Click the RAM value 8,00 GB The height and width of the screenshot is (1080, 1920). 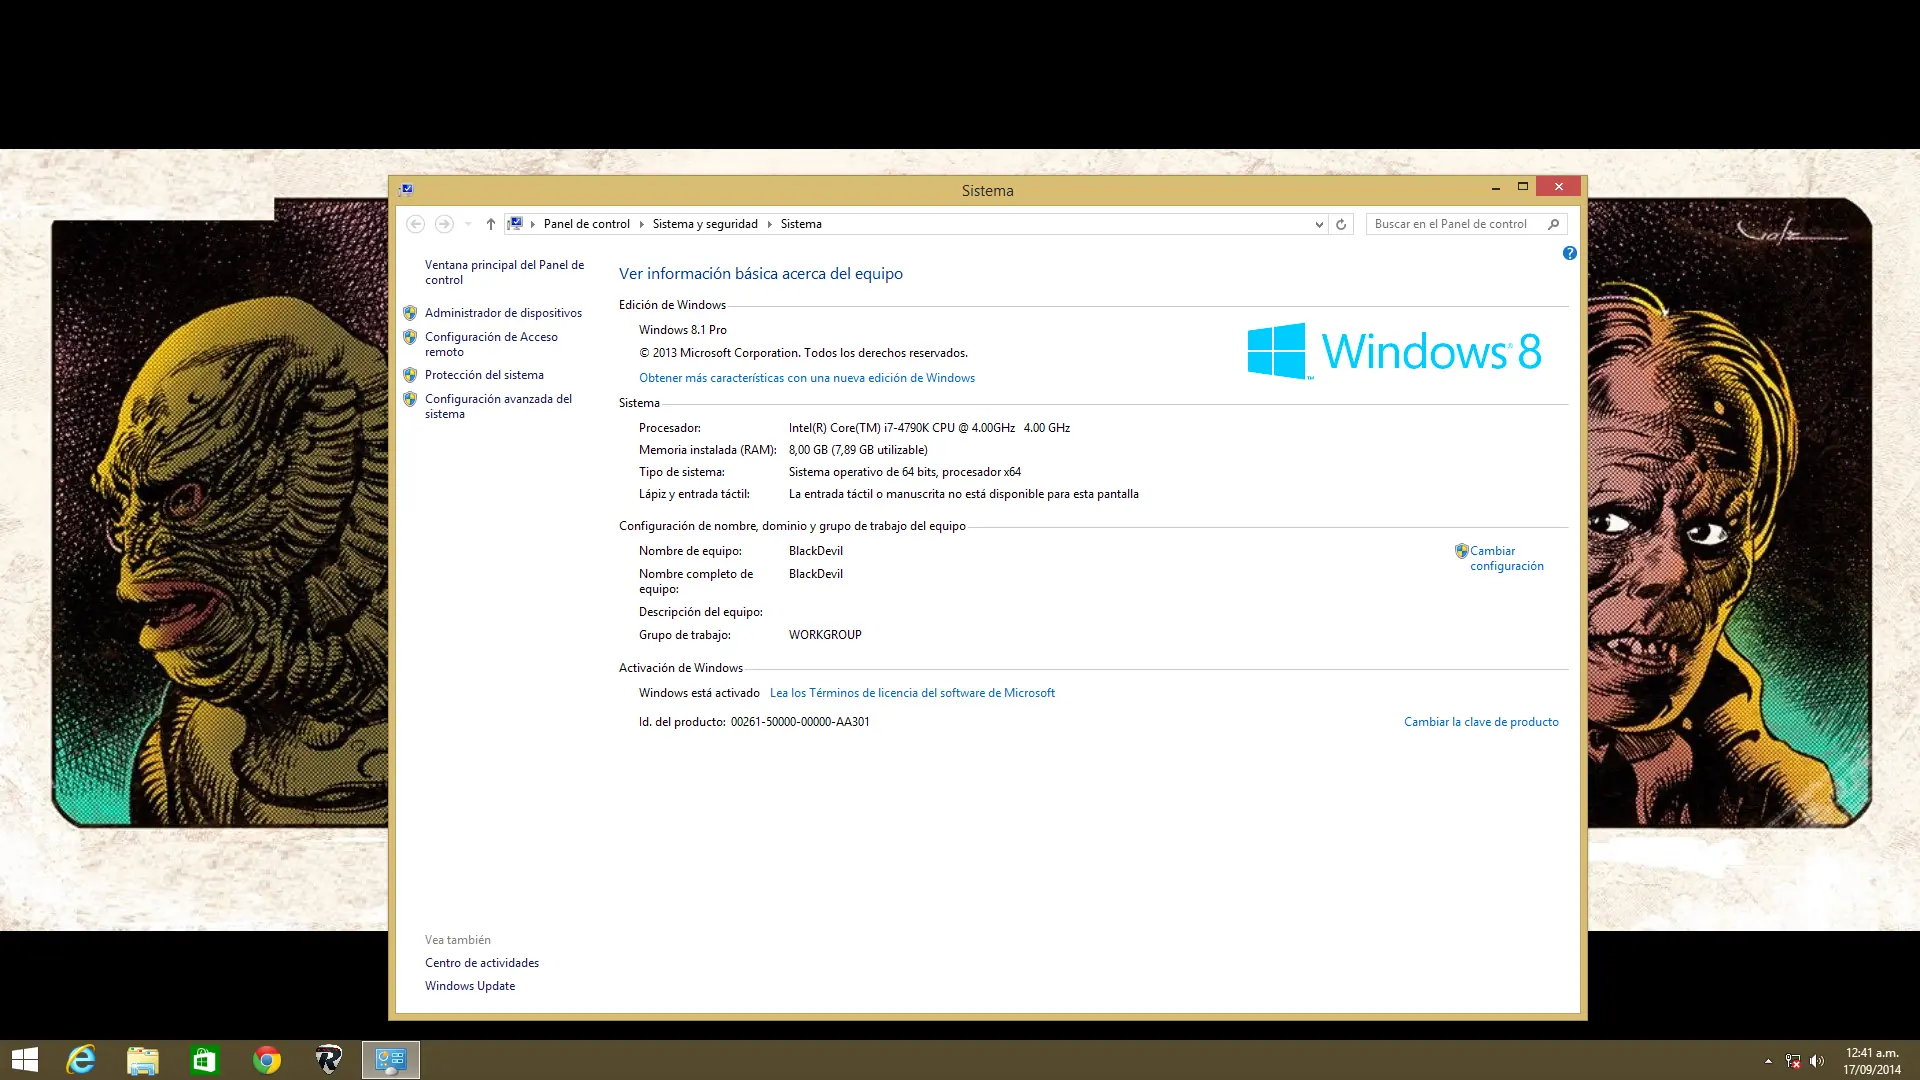coord(858,450)
